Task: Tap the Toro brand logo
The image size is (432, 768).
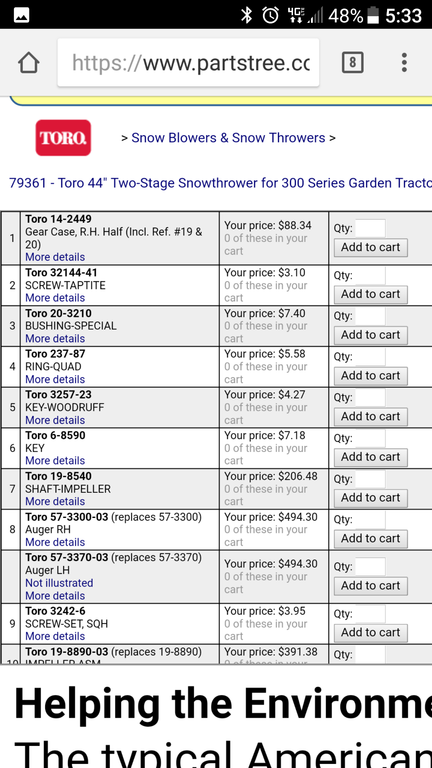Action: click(x=63, y=138)
